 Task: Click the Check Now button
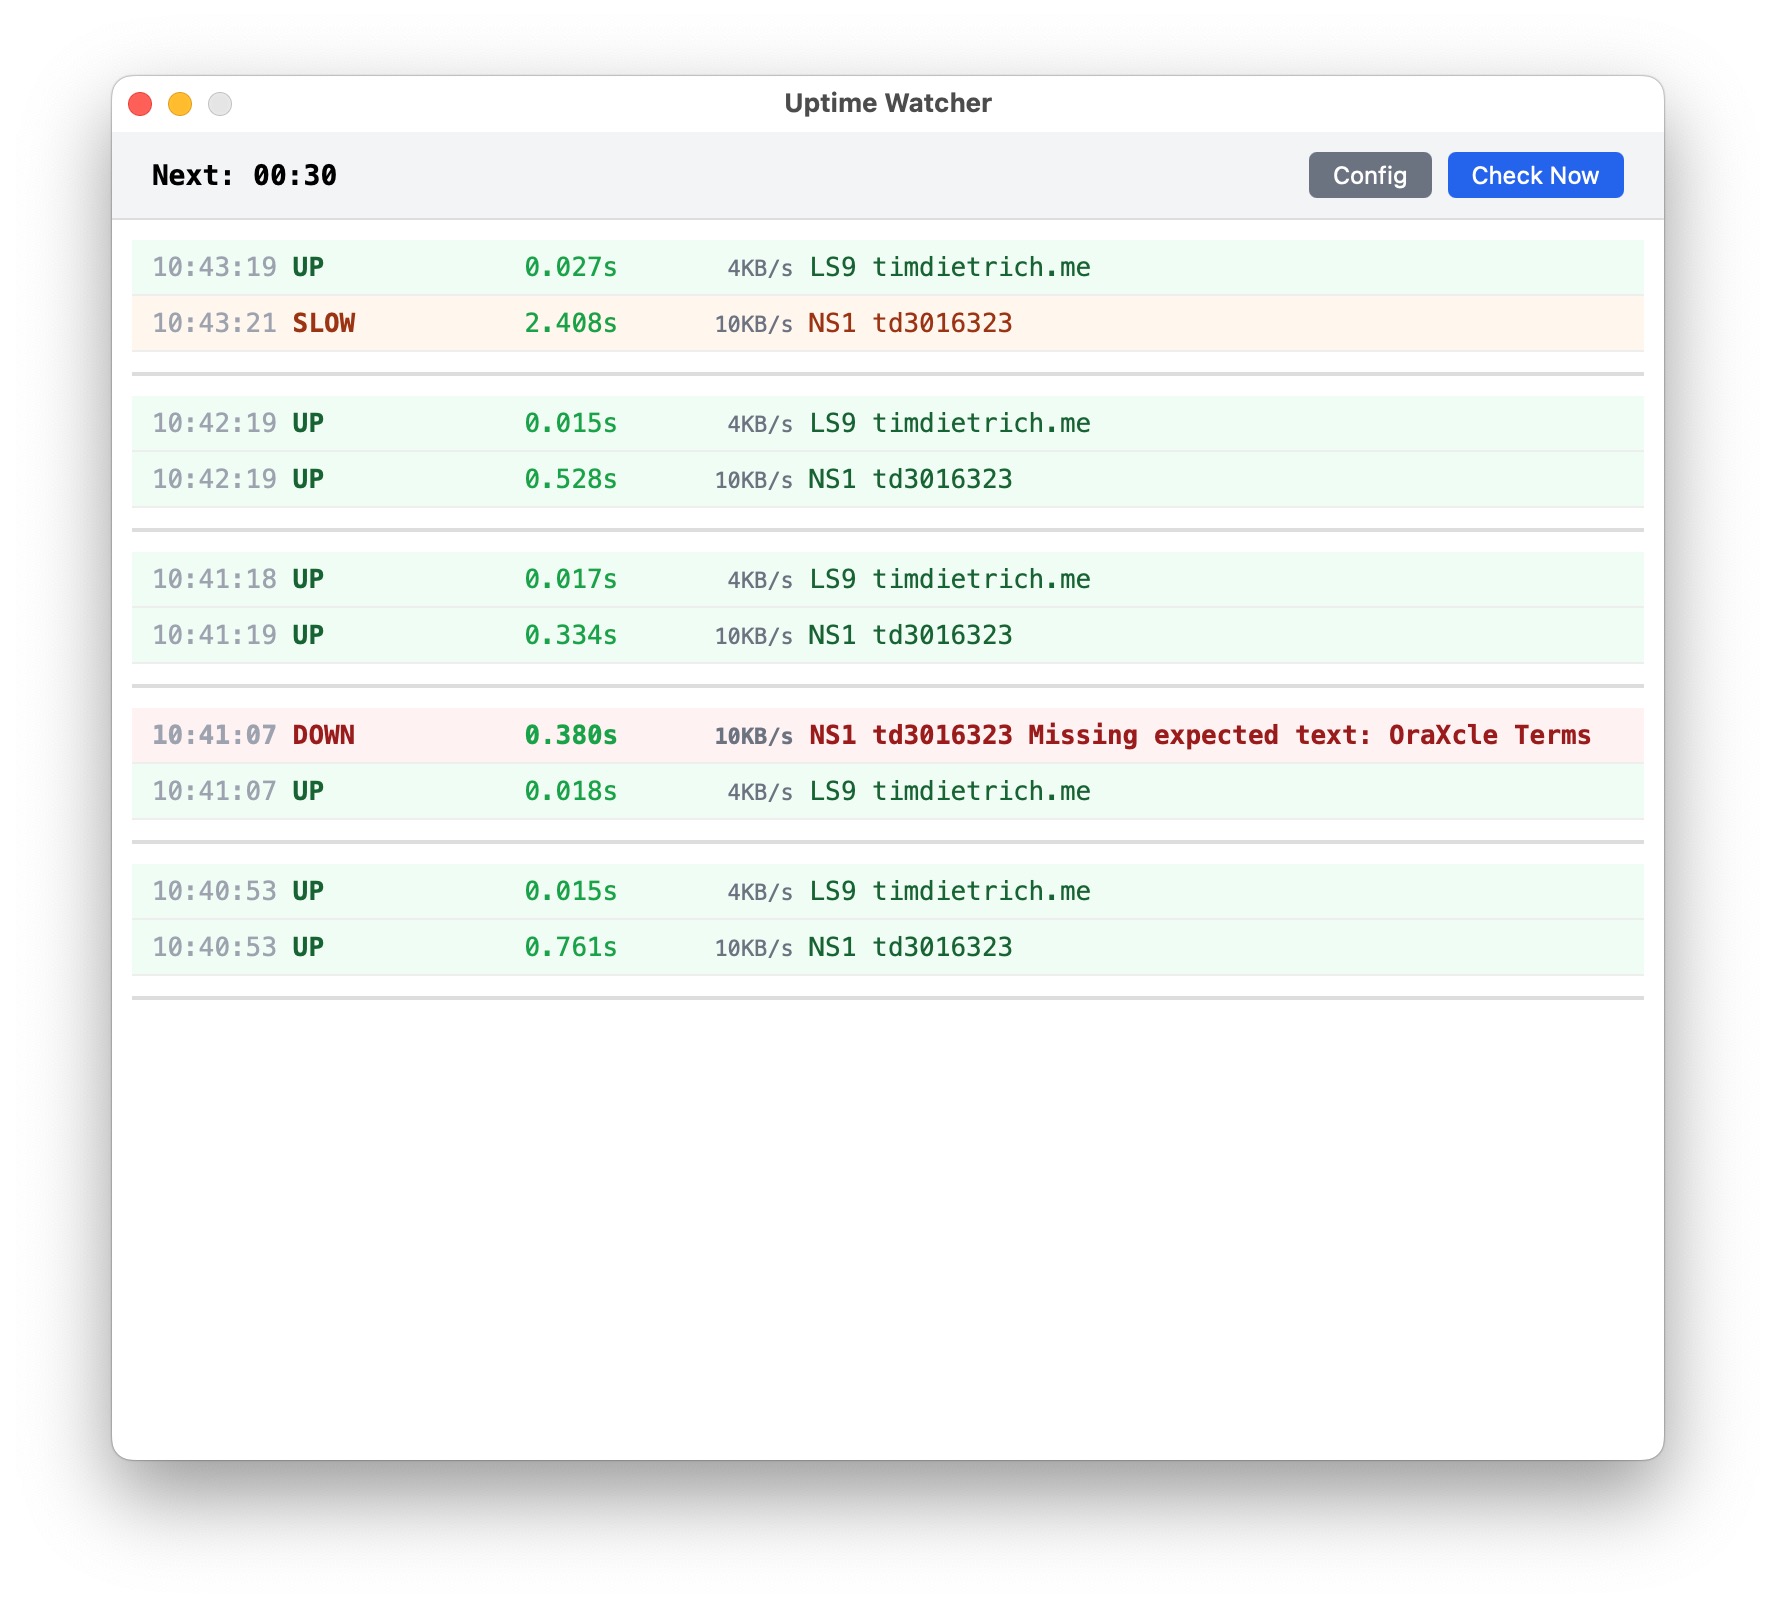(x=1534, y=175)
